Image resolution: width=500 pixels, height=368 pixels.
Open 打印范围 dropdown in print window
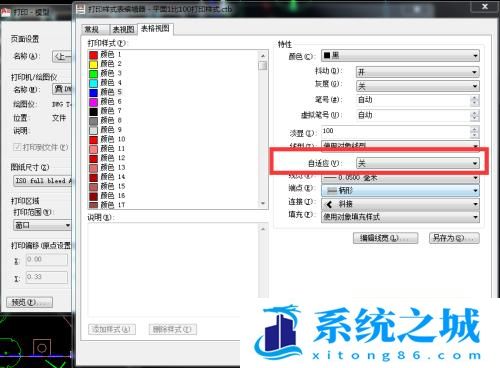[42, 225]
